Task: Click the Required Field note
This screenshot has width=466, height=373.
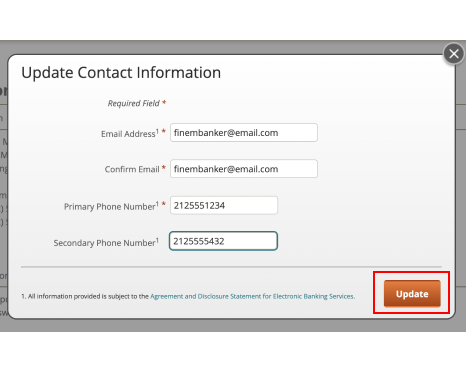Action: [134, 103]
